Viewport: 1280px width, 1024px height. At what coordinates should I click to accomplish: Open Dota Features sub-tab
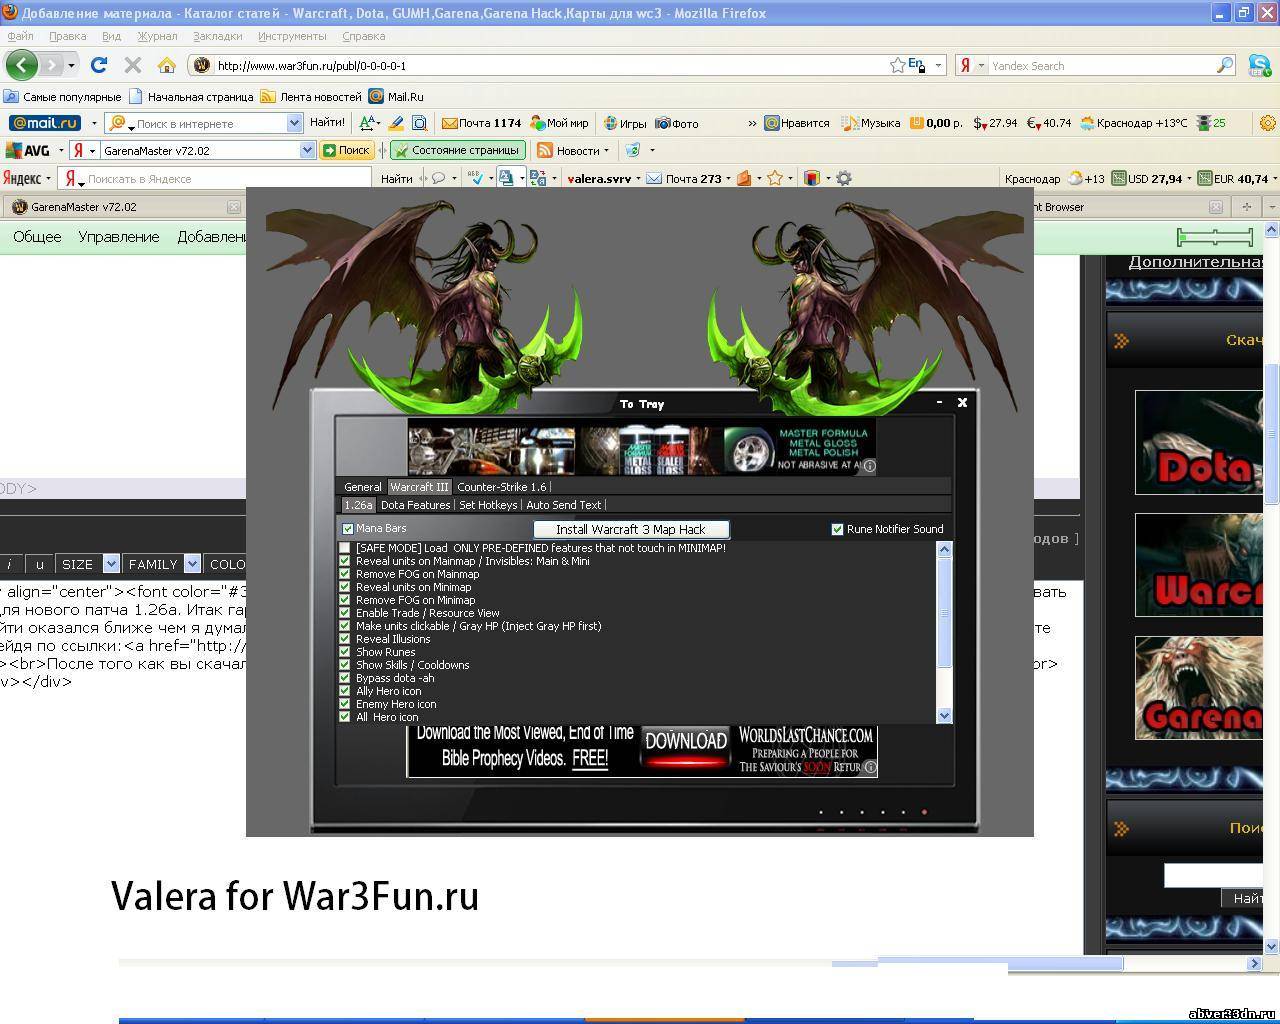pyautogui.click(x=415, y=505)
